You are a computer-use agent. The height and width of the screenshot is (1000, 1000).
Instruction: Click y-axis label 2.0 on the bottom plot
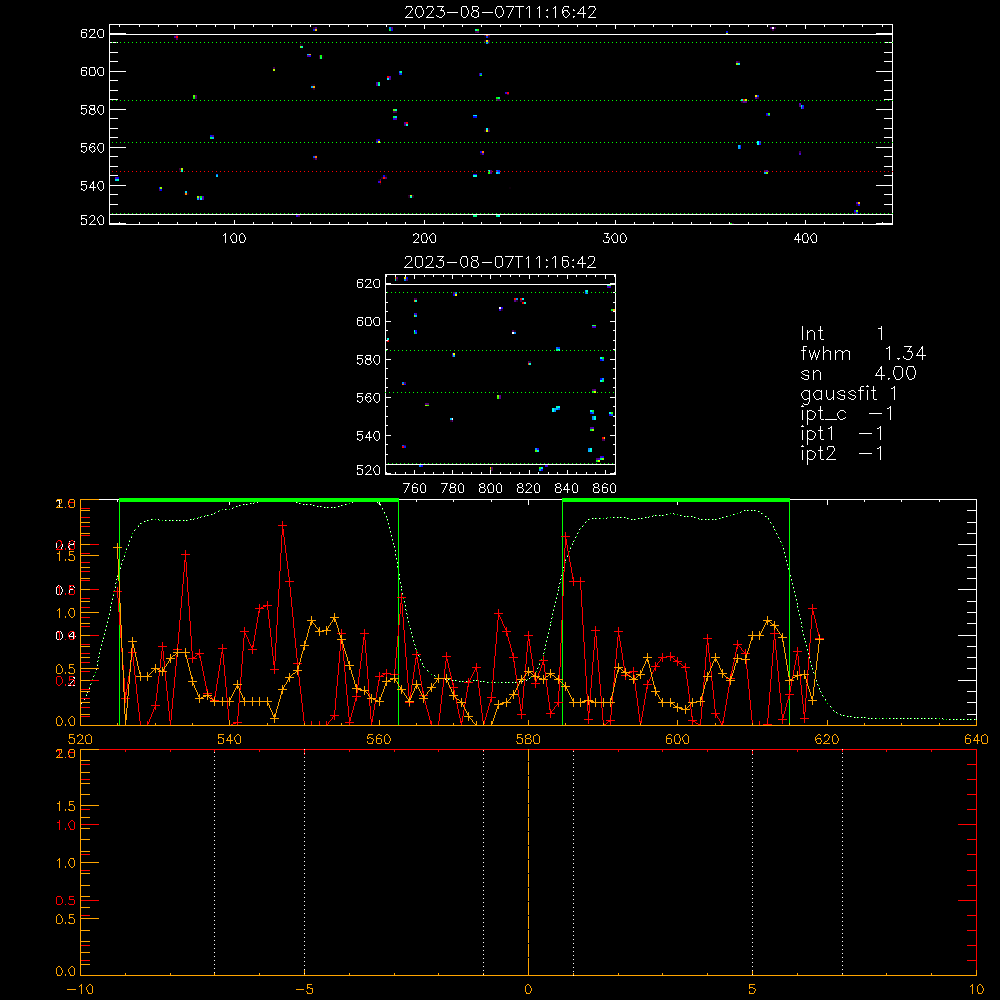[66, 753]
